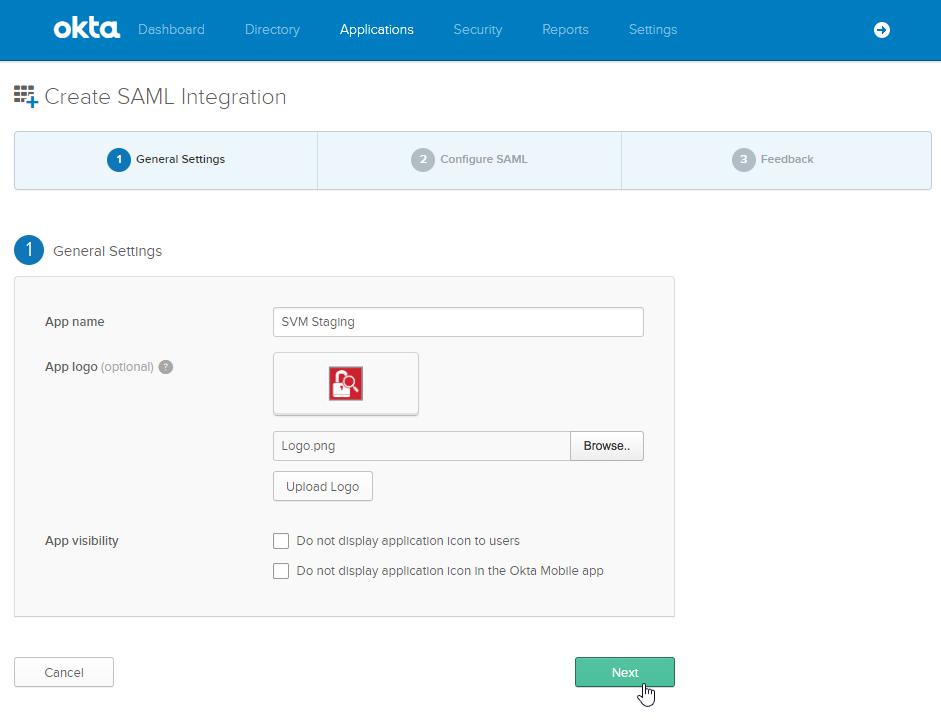The width and height of the screenshot is (941, 721).
Task: Click step 2 circle for Configure SAML
Action: click(423, 160)
